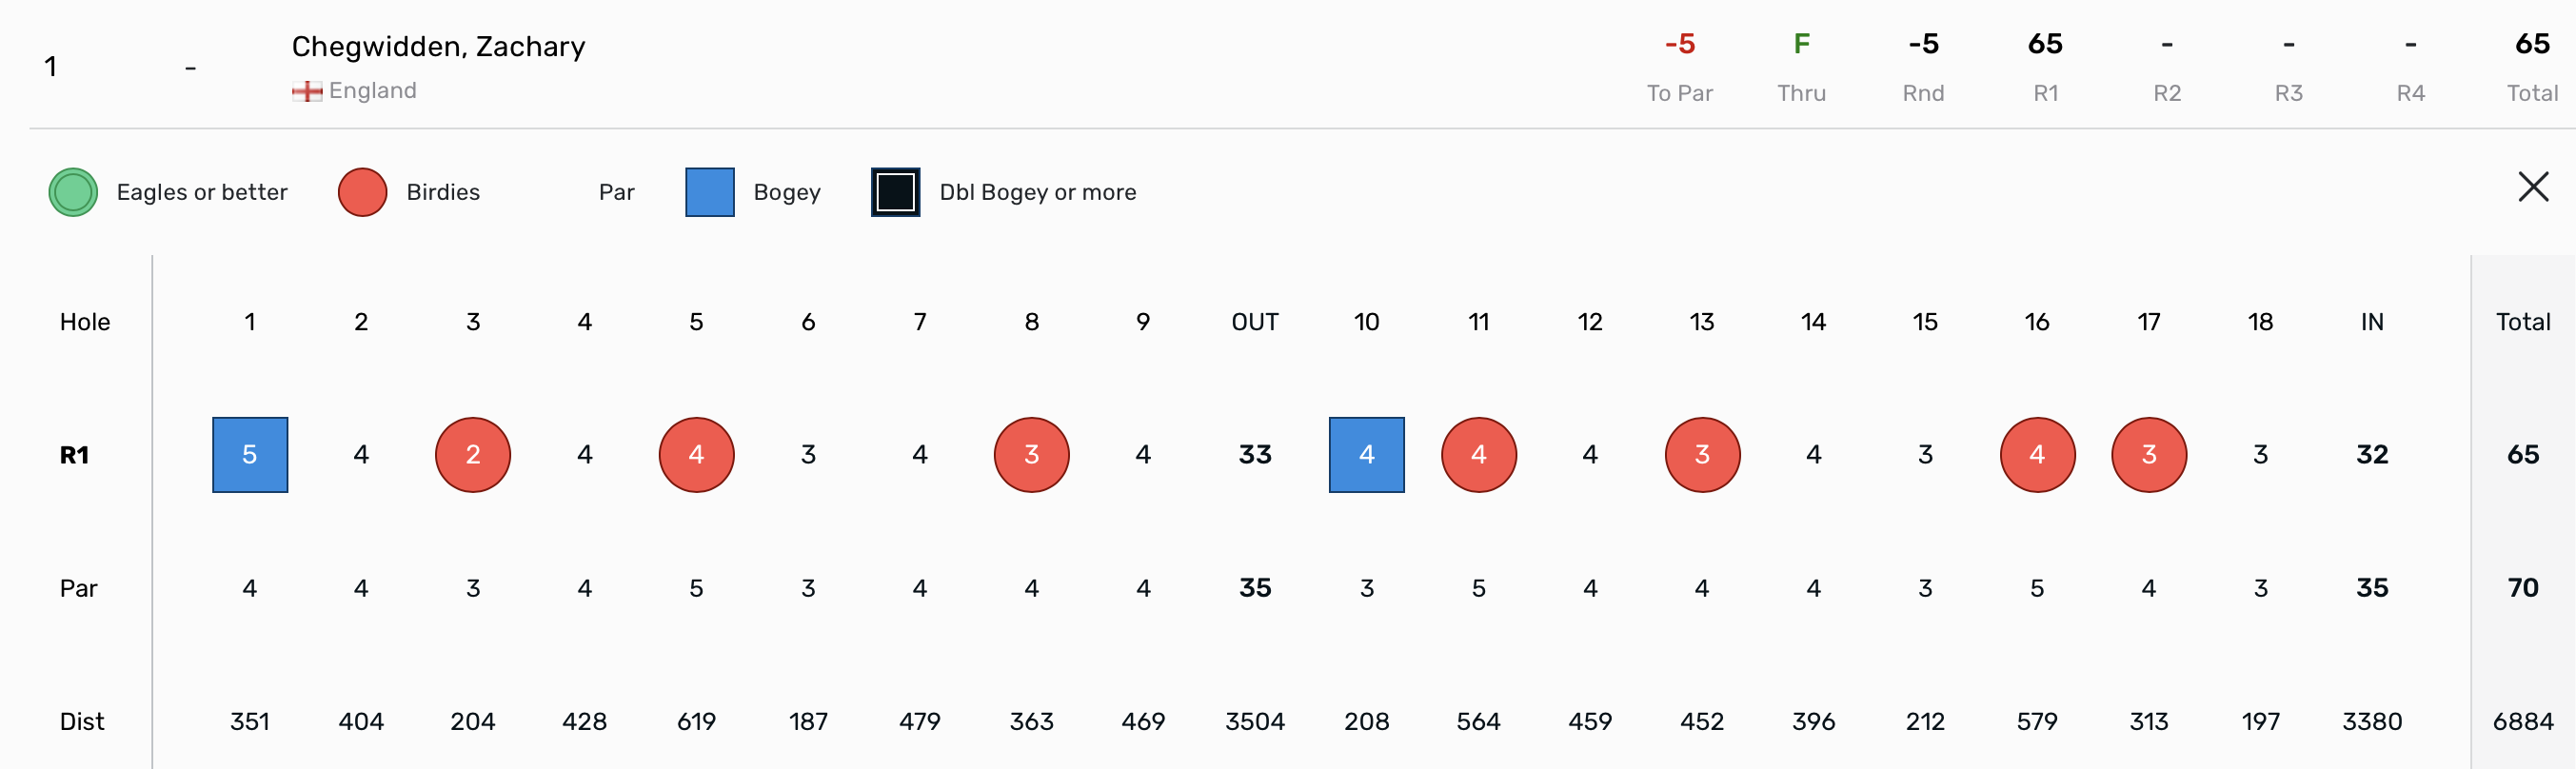Screen dimensions: 2576x769
Task: Click the black Dbl Bogey legend square
Action: pyautogui.click(x=895, y=193)
